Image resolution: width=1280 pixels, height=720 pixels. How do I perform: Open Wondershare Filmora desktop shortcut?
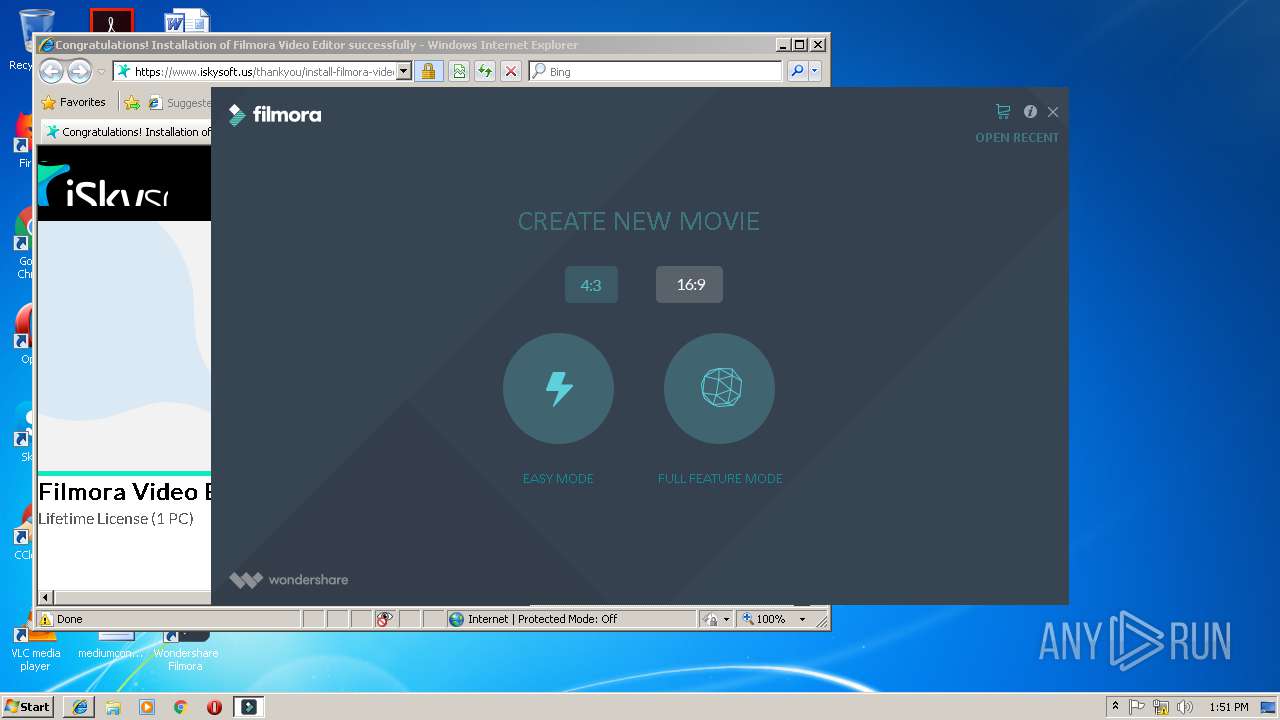[185, 648]
